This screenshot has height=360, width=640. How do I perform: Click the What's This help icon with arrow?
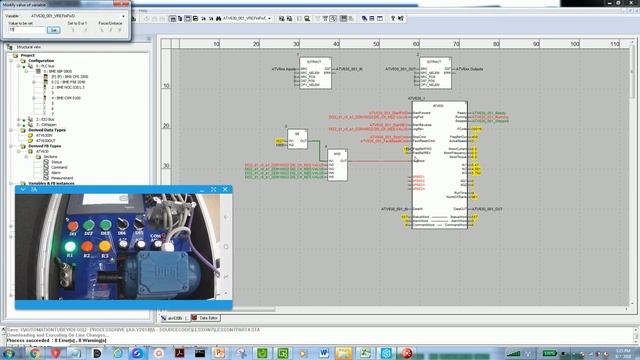coord(401,18)
